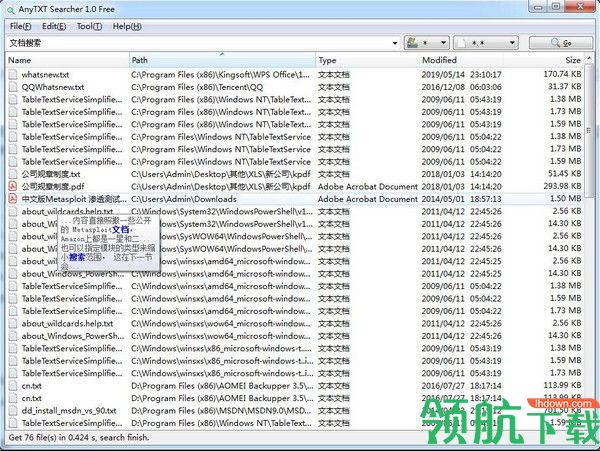Select the 公司规章制度.txt file name
Screen dimensions: 600x451
click(x=51, y=174)
